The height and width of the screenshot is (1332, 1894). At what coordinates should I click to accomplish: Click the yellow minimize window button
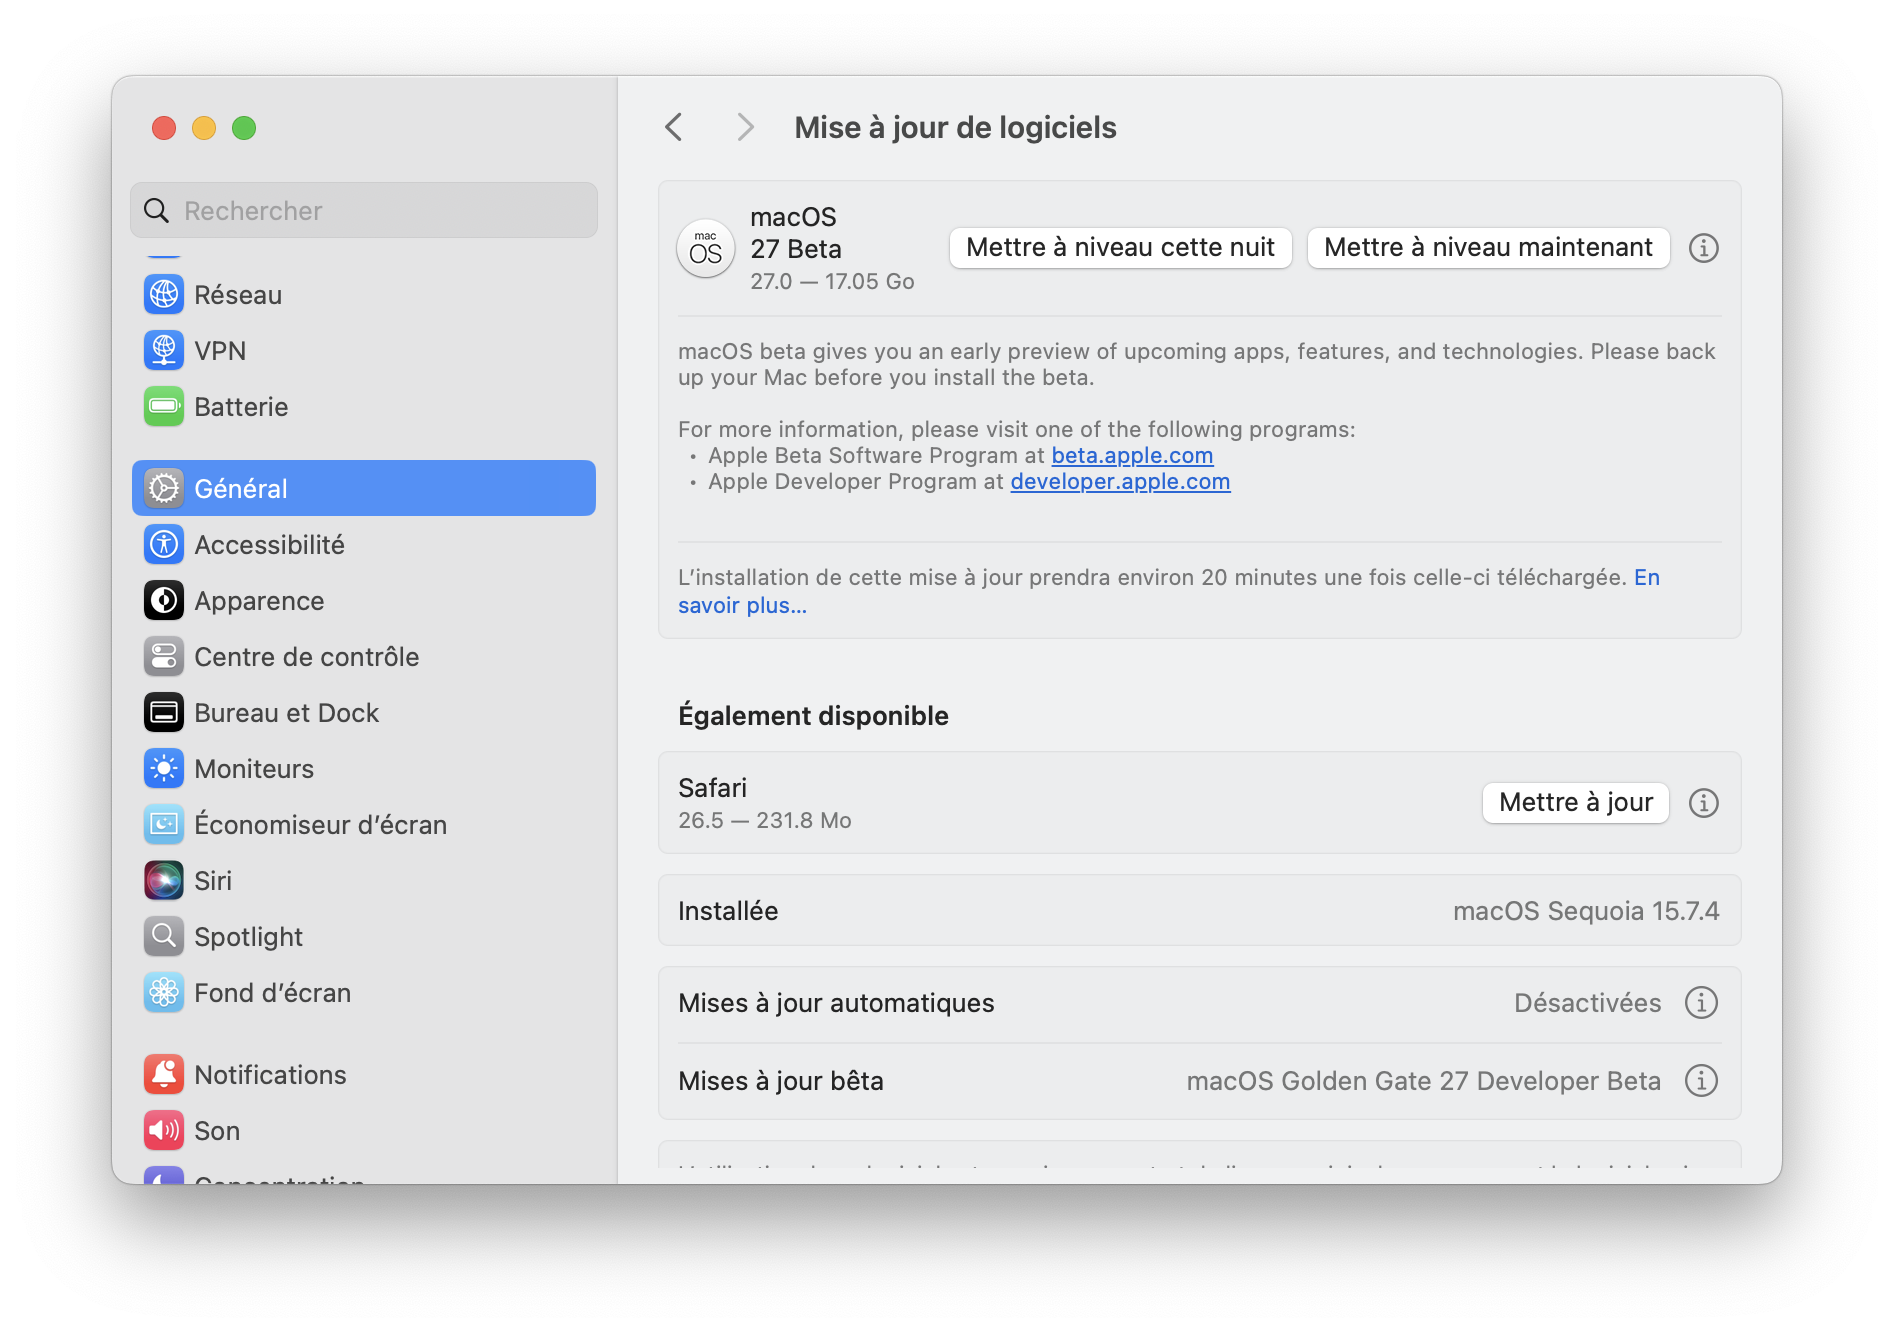point(204,128)
